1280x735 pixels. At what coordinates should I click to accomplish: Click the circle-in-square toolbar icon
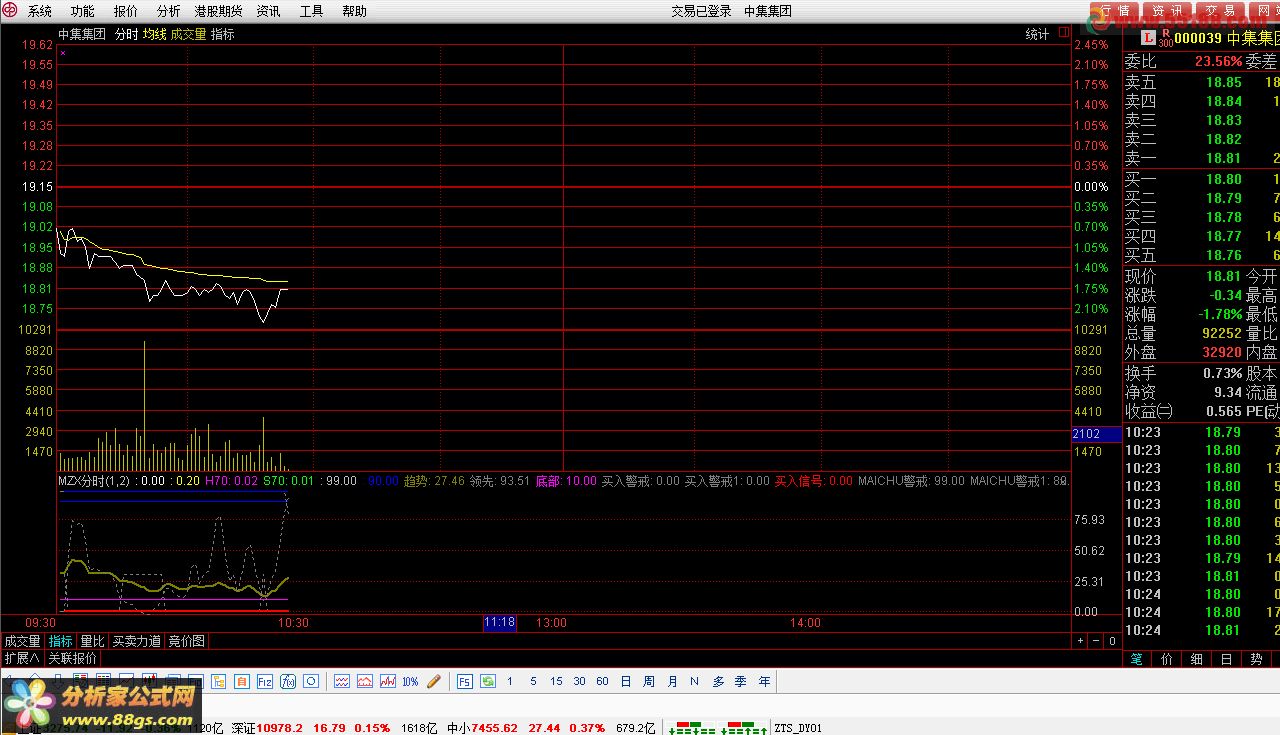[311, 681]
